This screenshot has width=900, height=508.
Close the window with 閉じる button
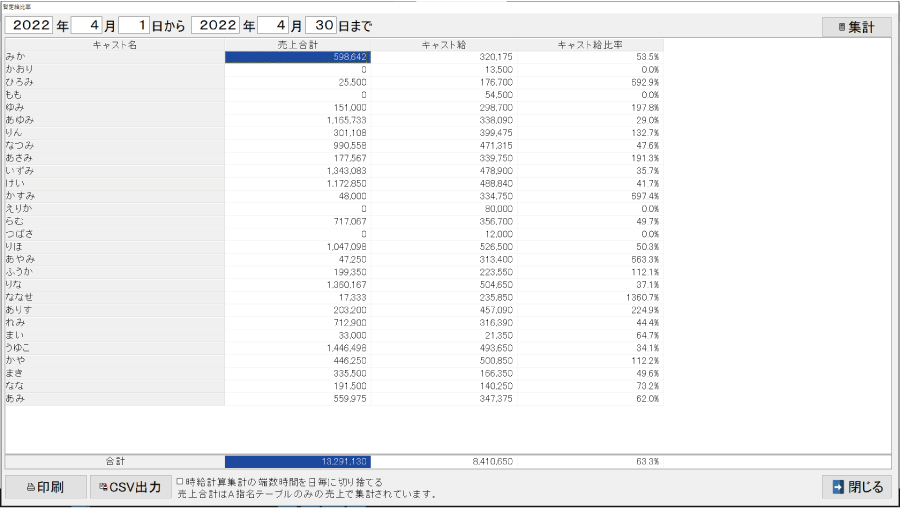tap(856, 487)
